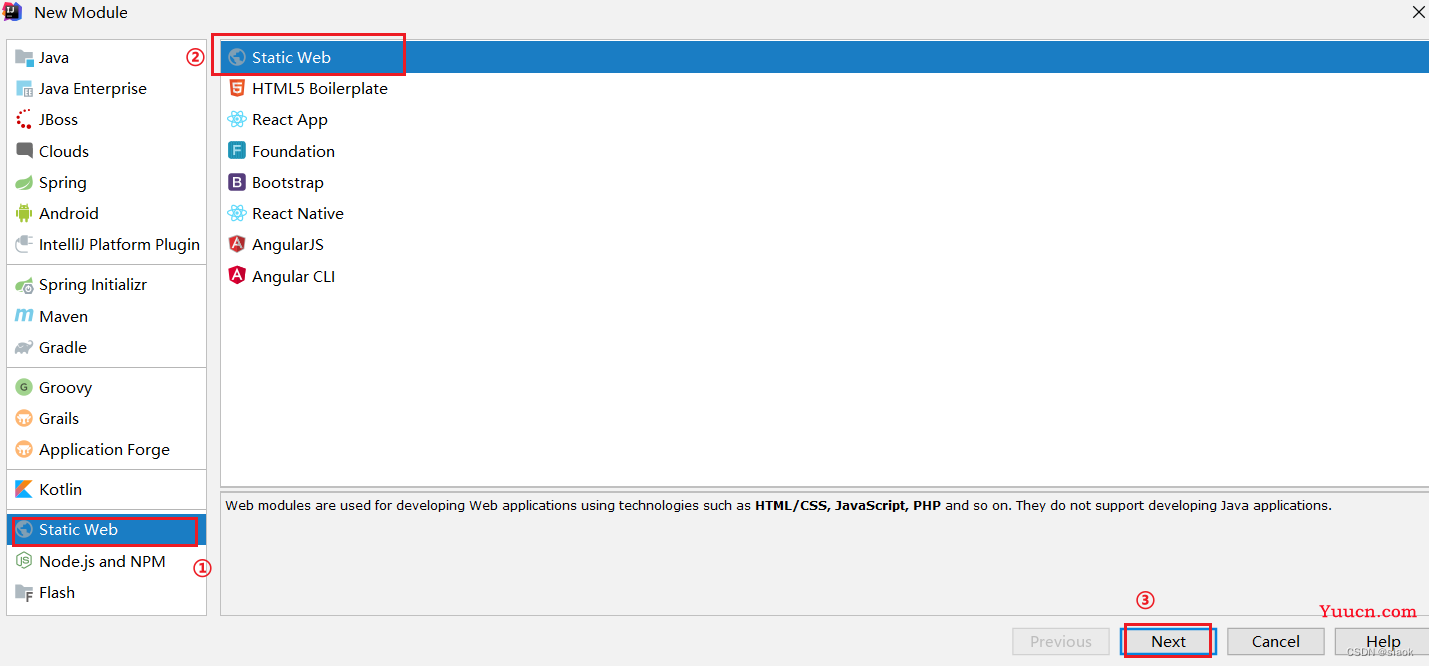Click the Java Enterprise icon
This screenshot has width=1429, height=666.
[x=24, y=88]
